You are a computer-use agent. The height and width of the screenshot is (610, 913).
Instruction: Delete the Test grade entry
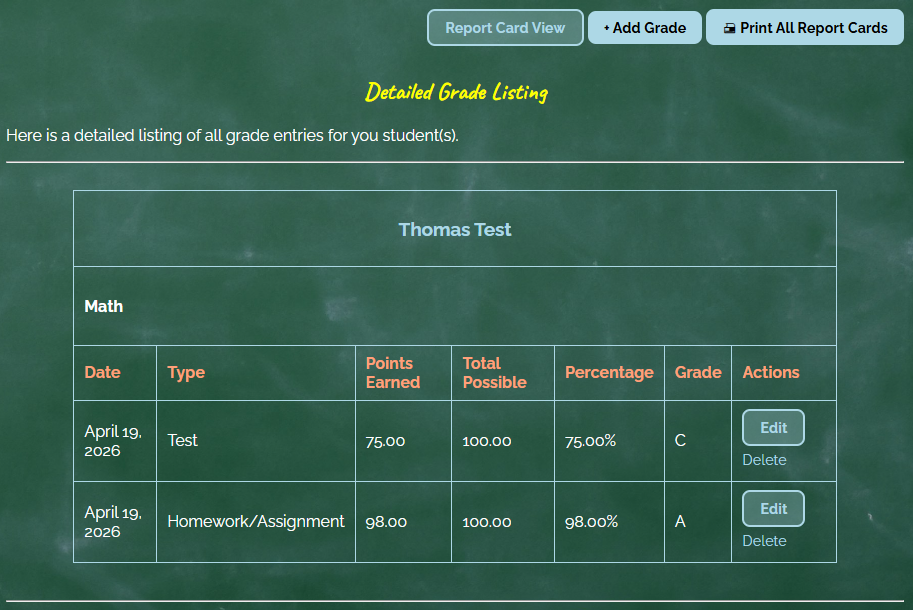764,460
